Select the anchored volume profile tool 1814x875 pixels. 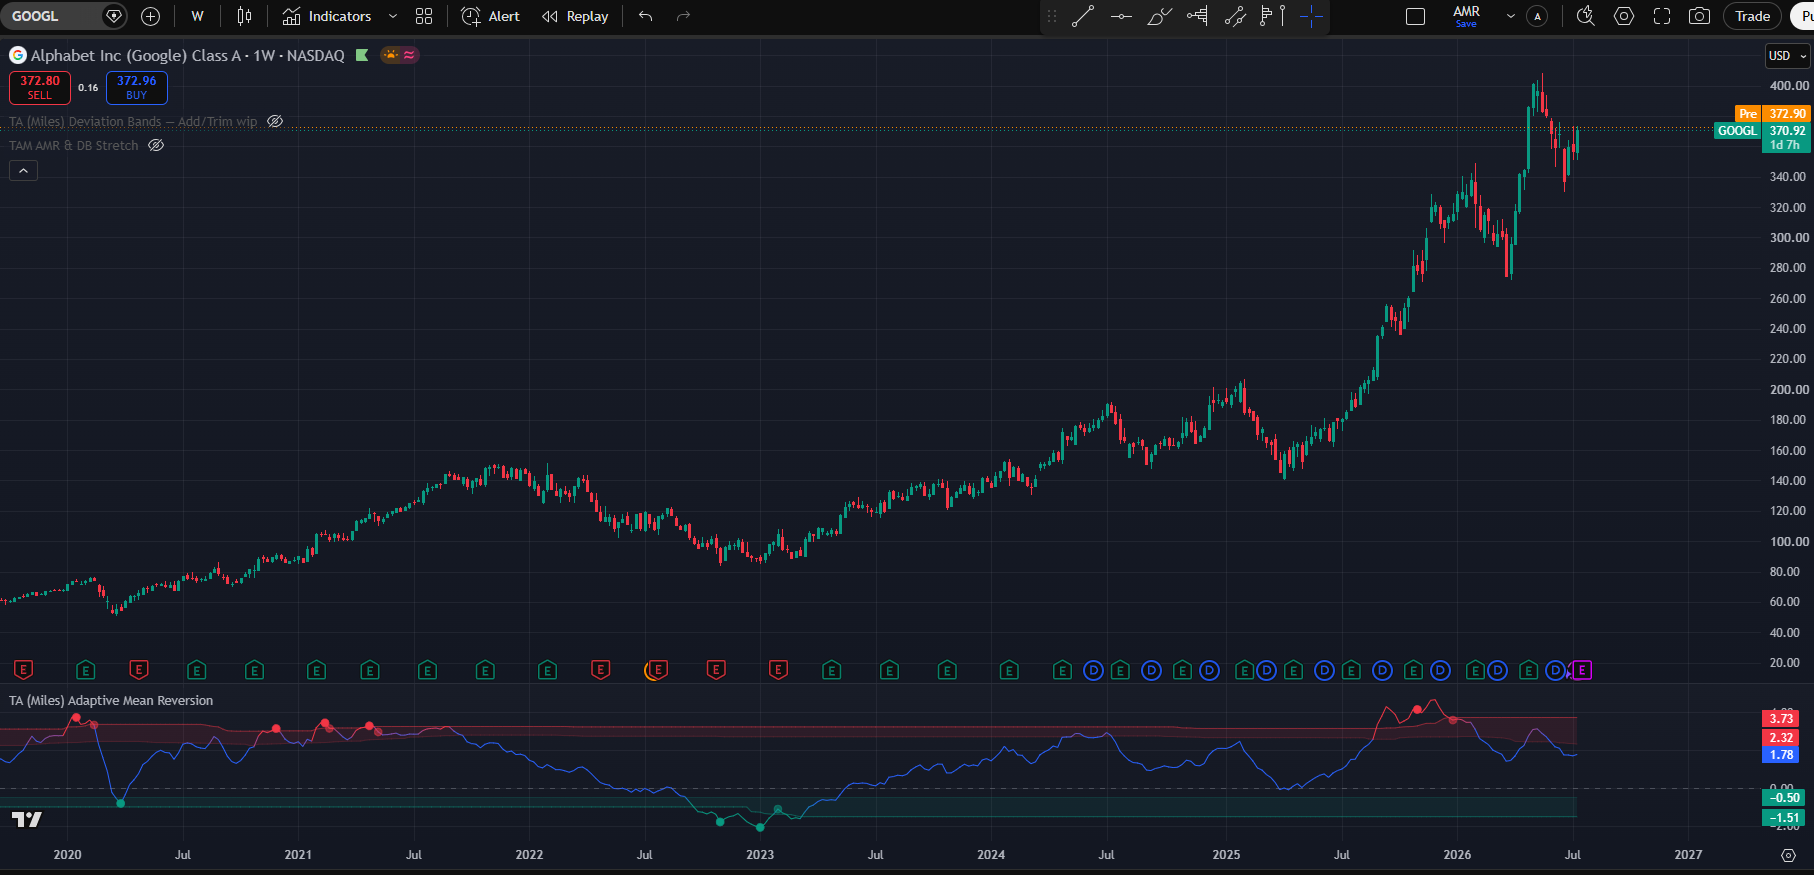pos(1272,16)
